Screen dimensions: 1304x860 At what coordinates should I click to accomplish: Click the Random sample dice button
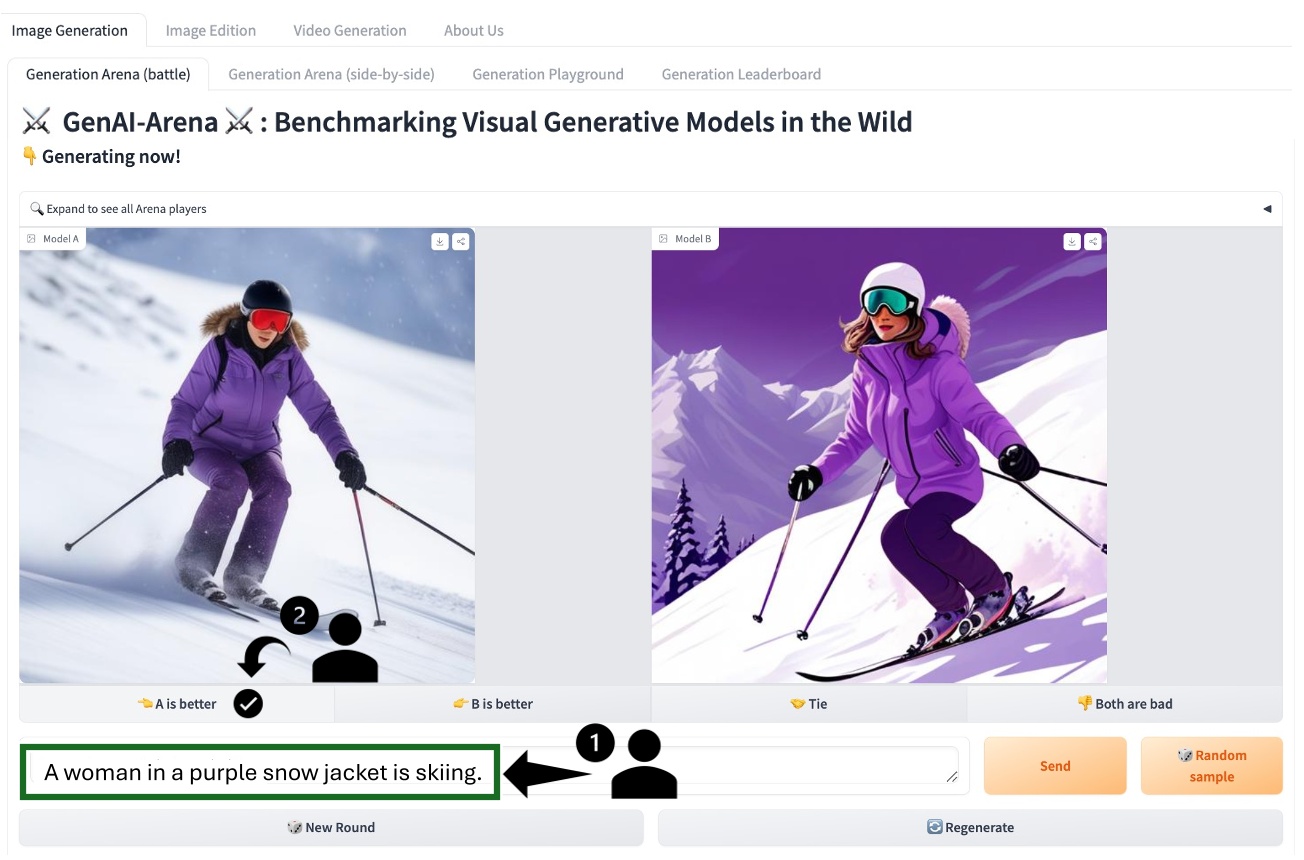pos(1211,766)
